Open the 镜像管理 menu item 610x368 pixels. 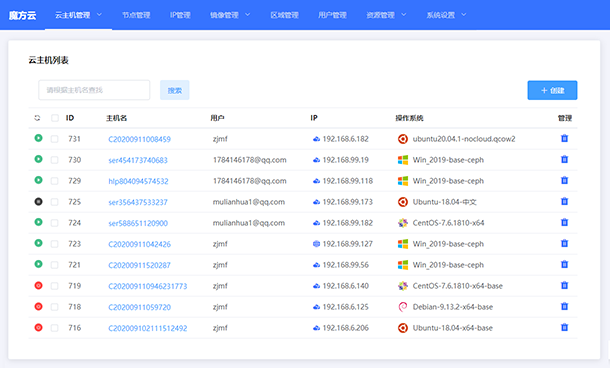224,15
